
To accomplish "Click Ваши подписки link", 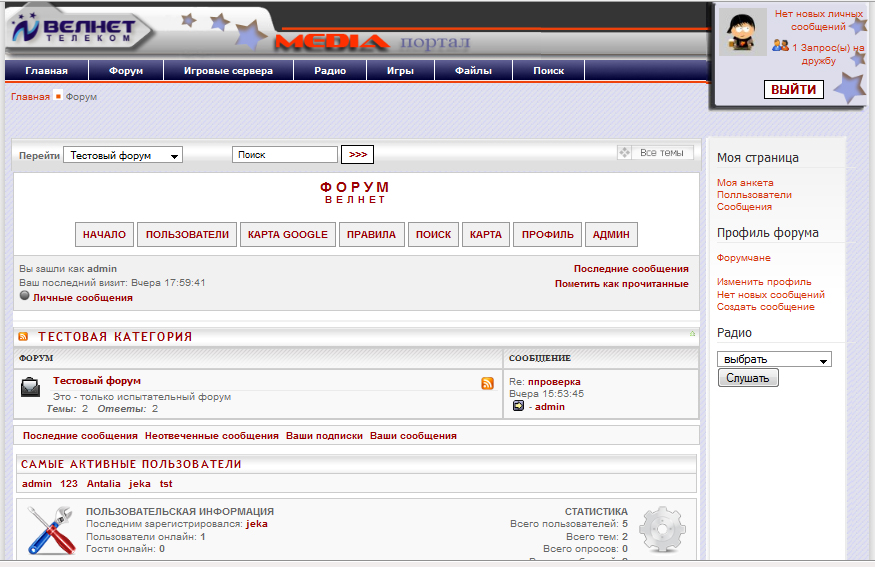I will [x=324, y=436].
